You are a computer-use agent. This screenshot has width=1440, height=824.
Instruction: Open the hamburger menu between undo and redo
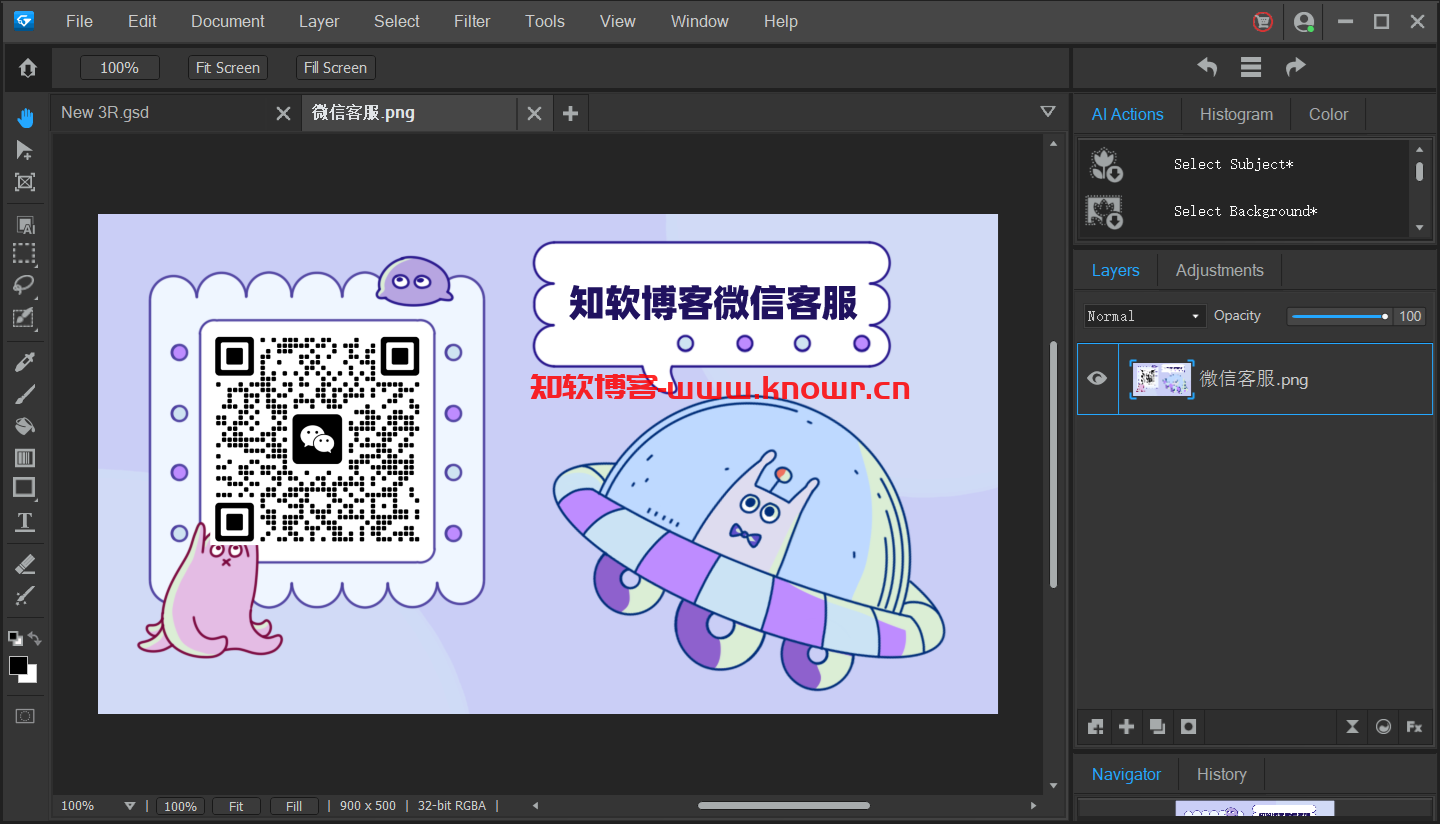tap(1251, 67)
